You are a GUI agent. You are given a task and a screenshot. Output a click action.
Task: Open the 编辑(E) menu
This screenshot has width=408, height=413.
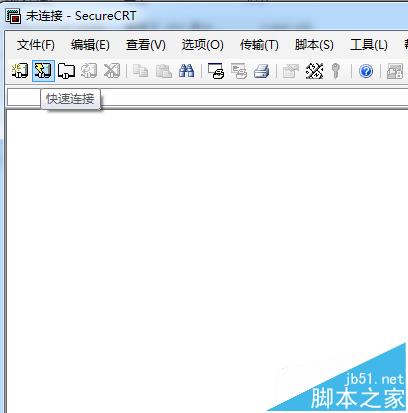(90, 45)
